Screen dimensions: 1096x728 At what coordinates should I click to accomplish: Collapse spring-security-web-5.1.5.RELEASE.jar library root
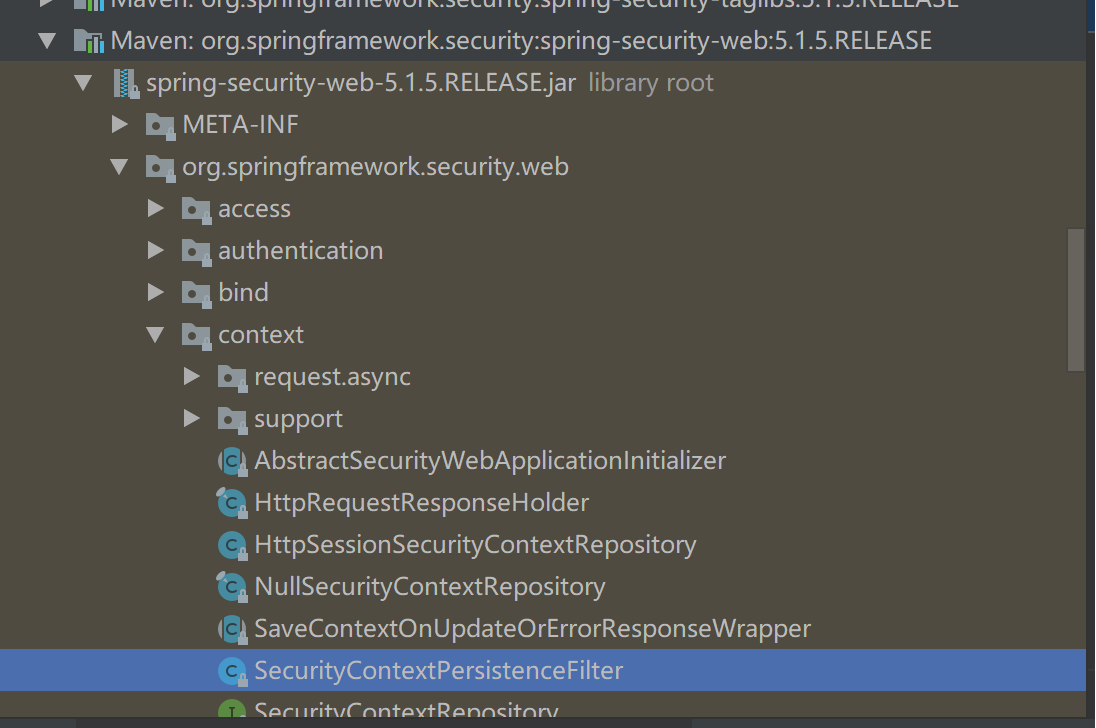pyautogui.click(x=83, y=82)
